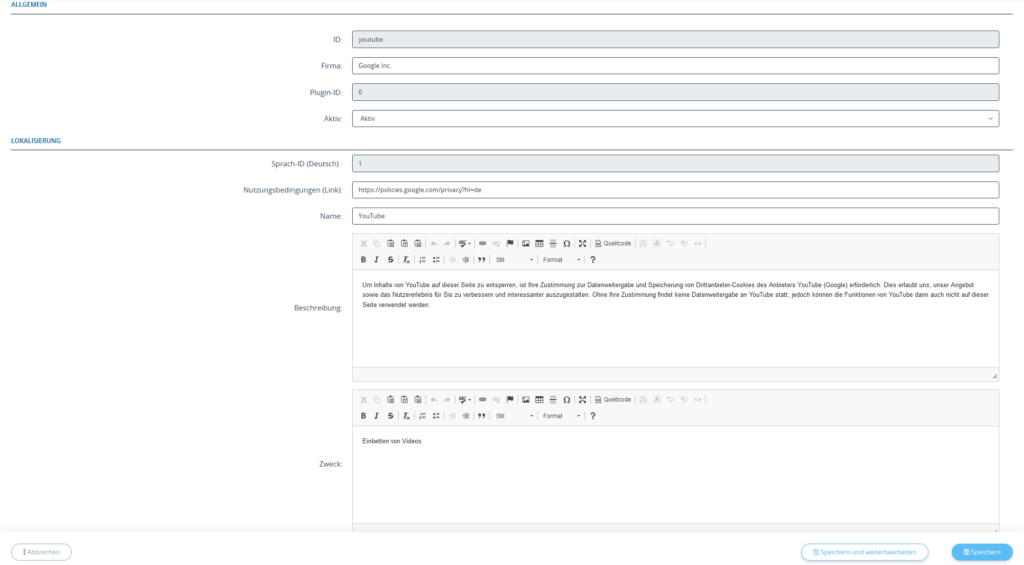Paste as plain text in Beschreibung editor

tap(404, 244)
